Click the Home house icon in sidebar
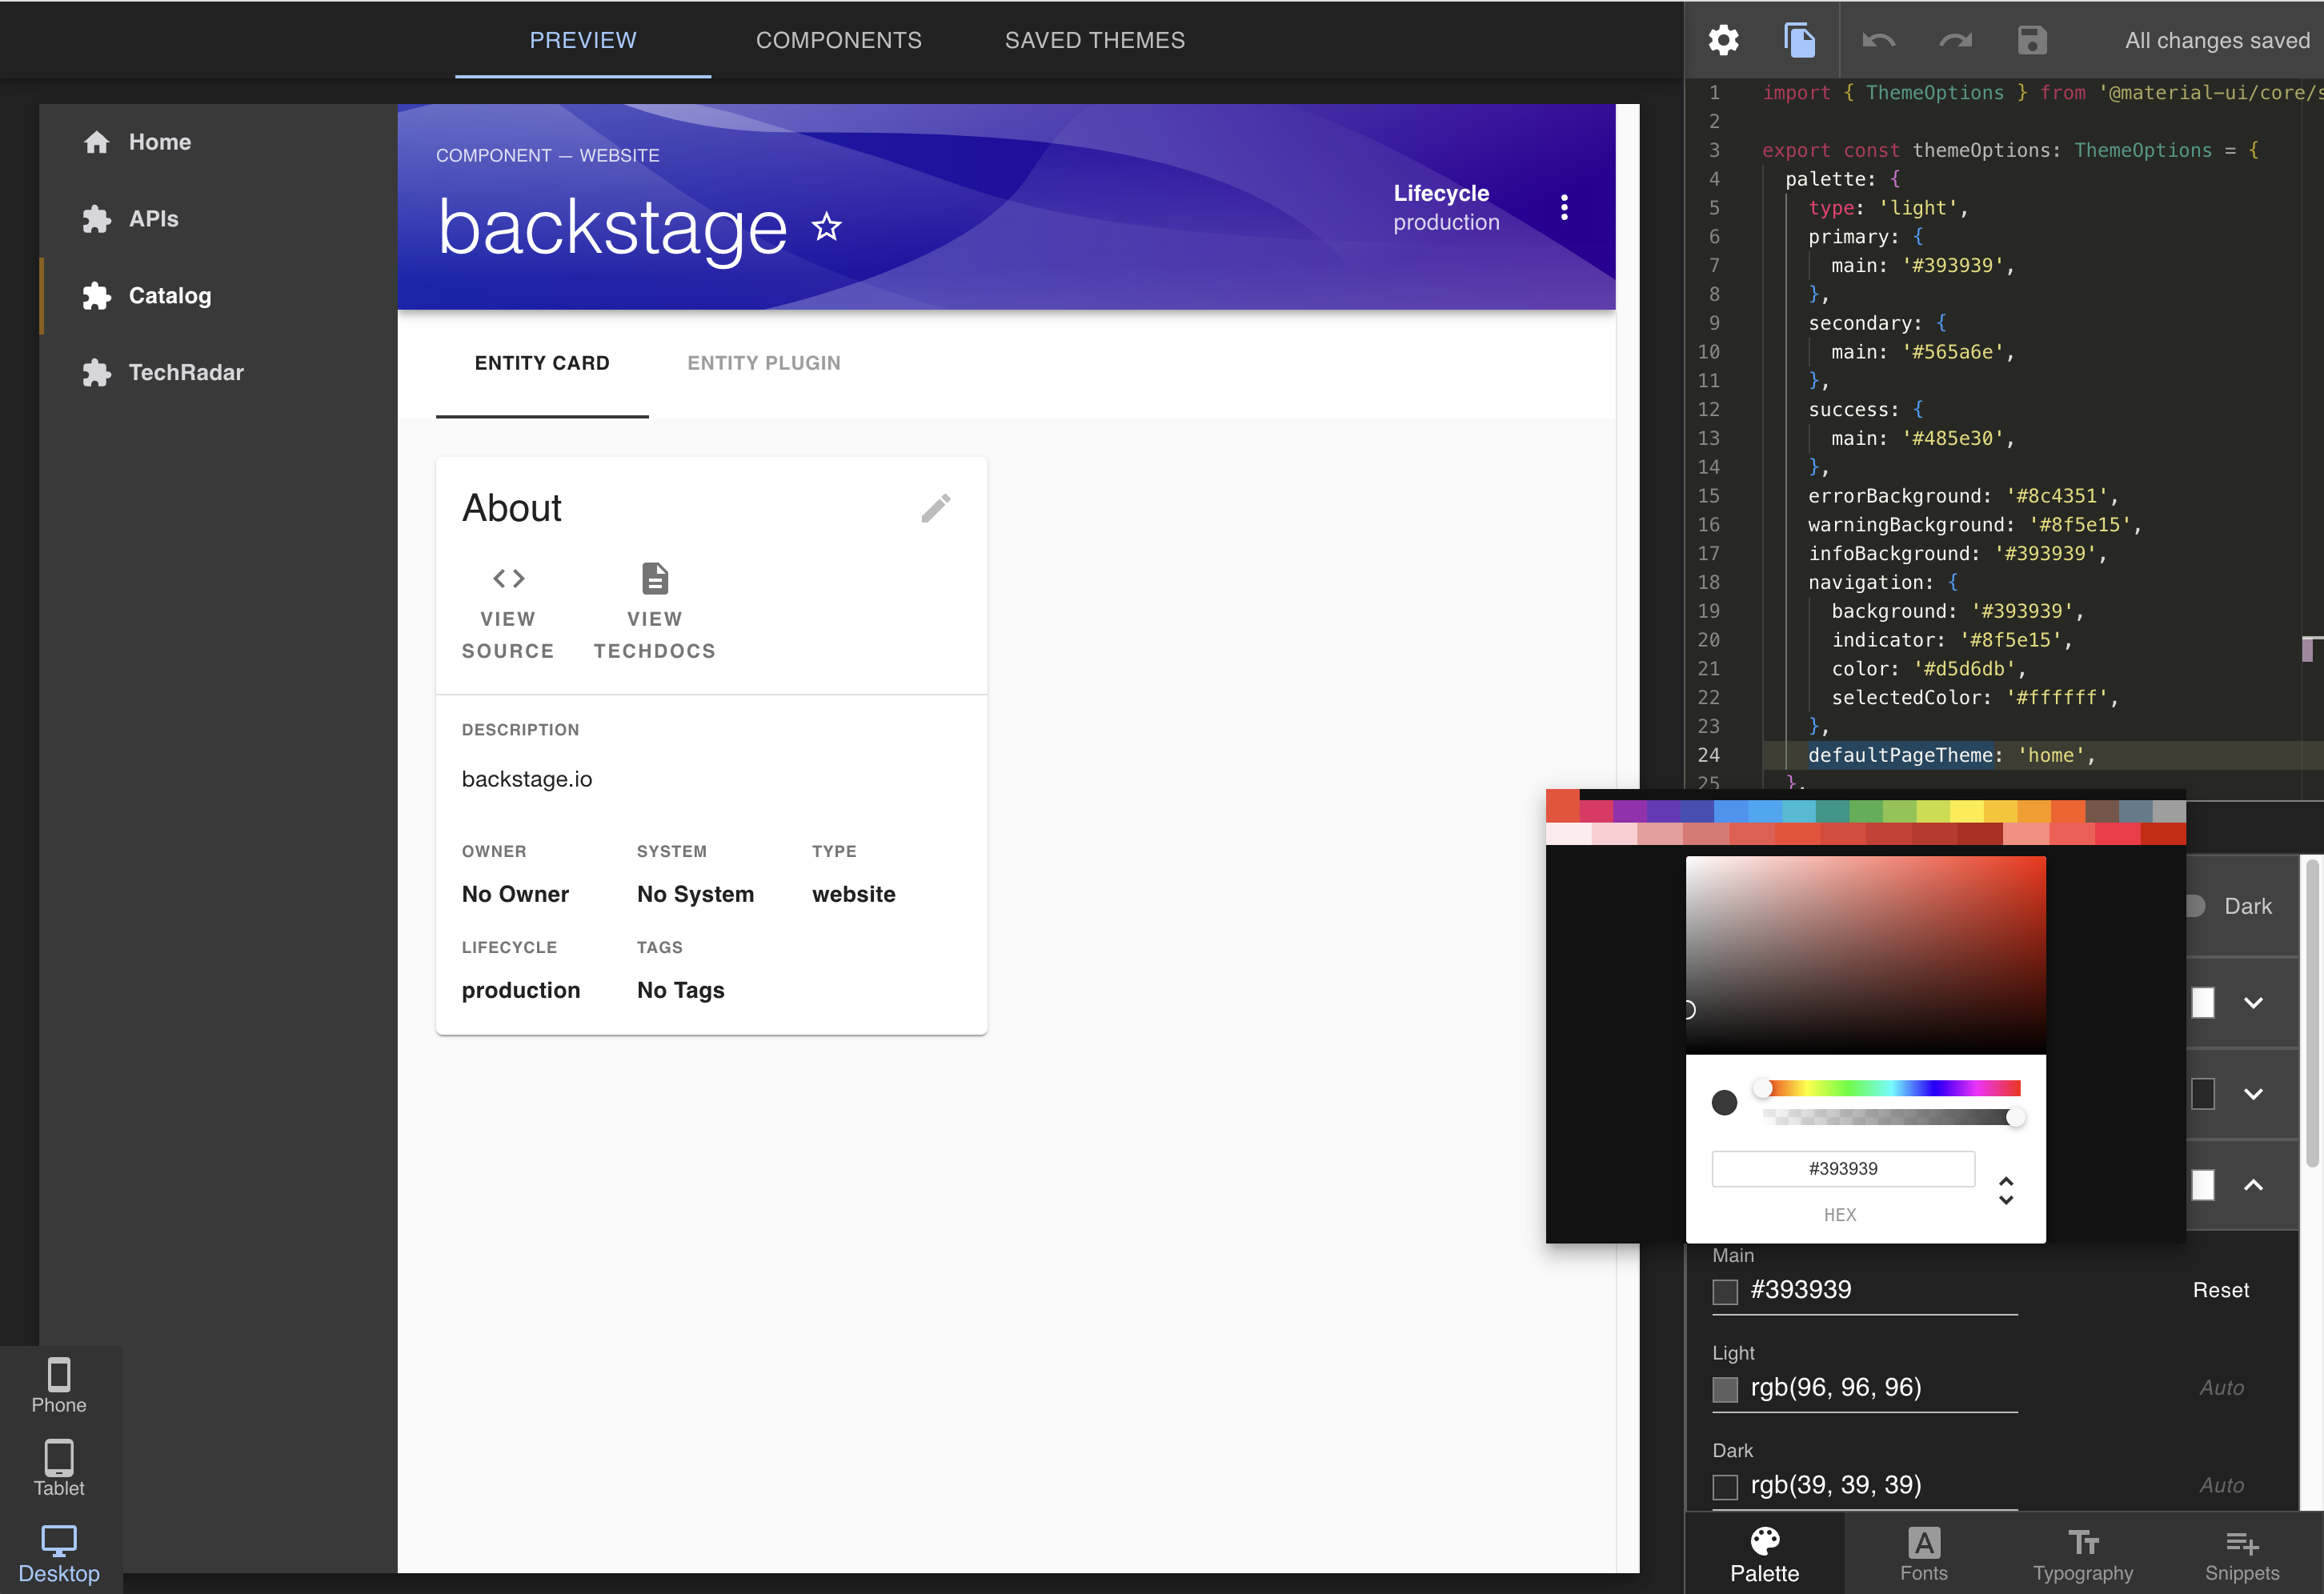 (96, 142)
